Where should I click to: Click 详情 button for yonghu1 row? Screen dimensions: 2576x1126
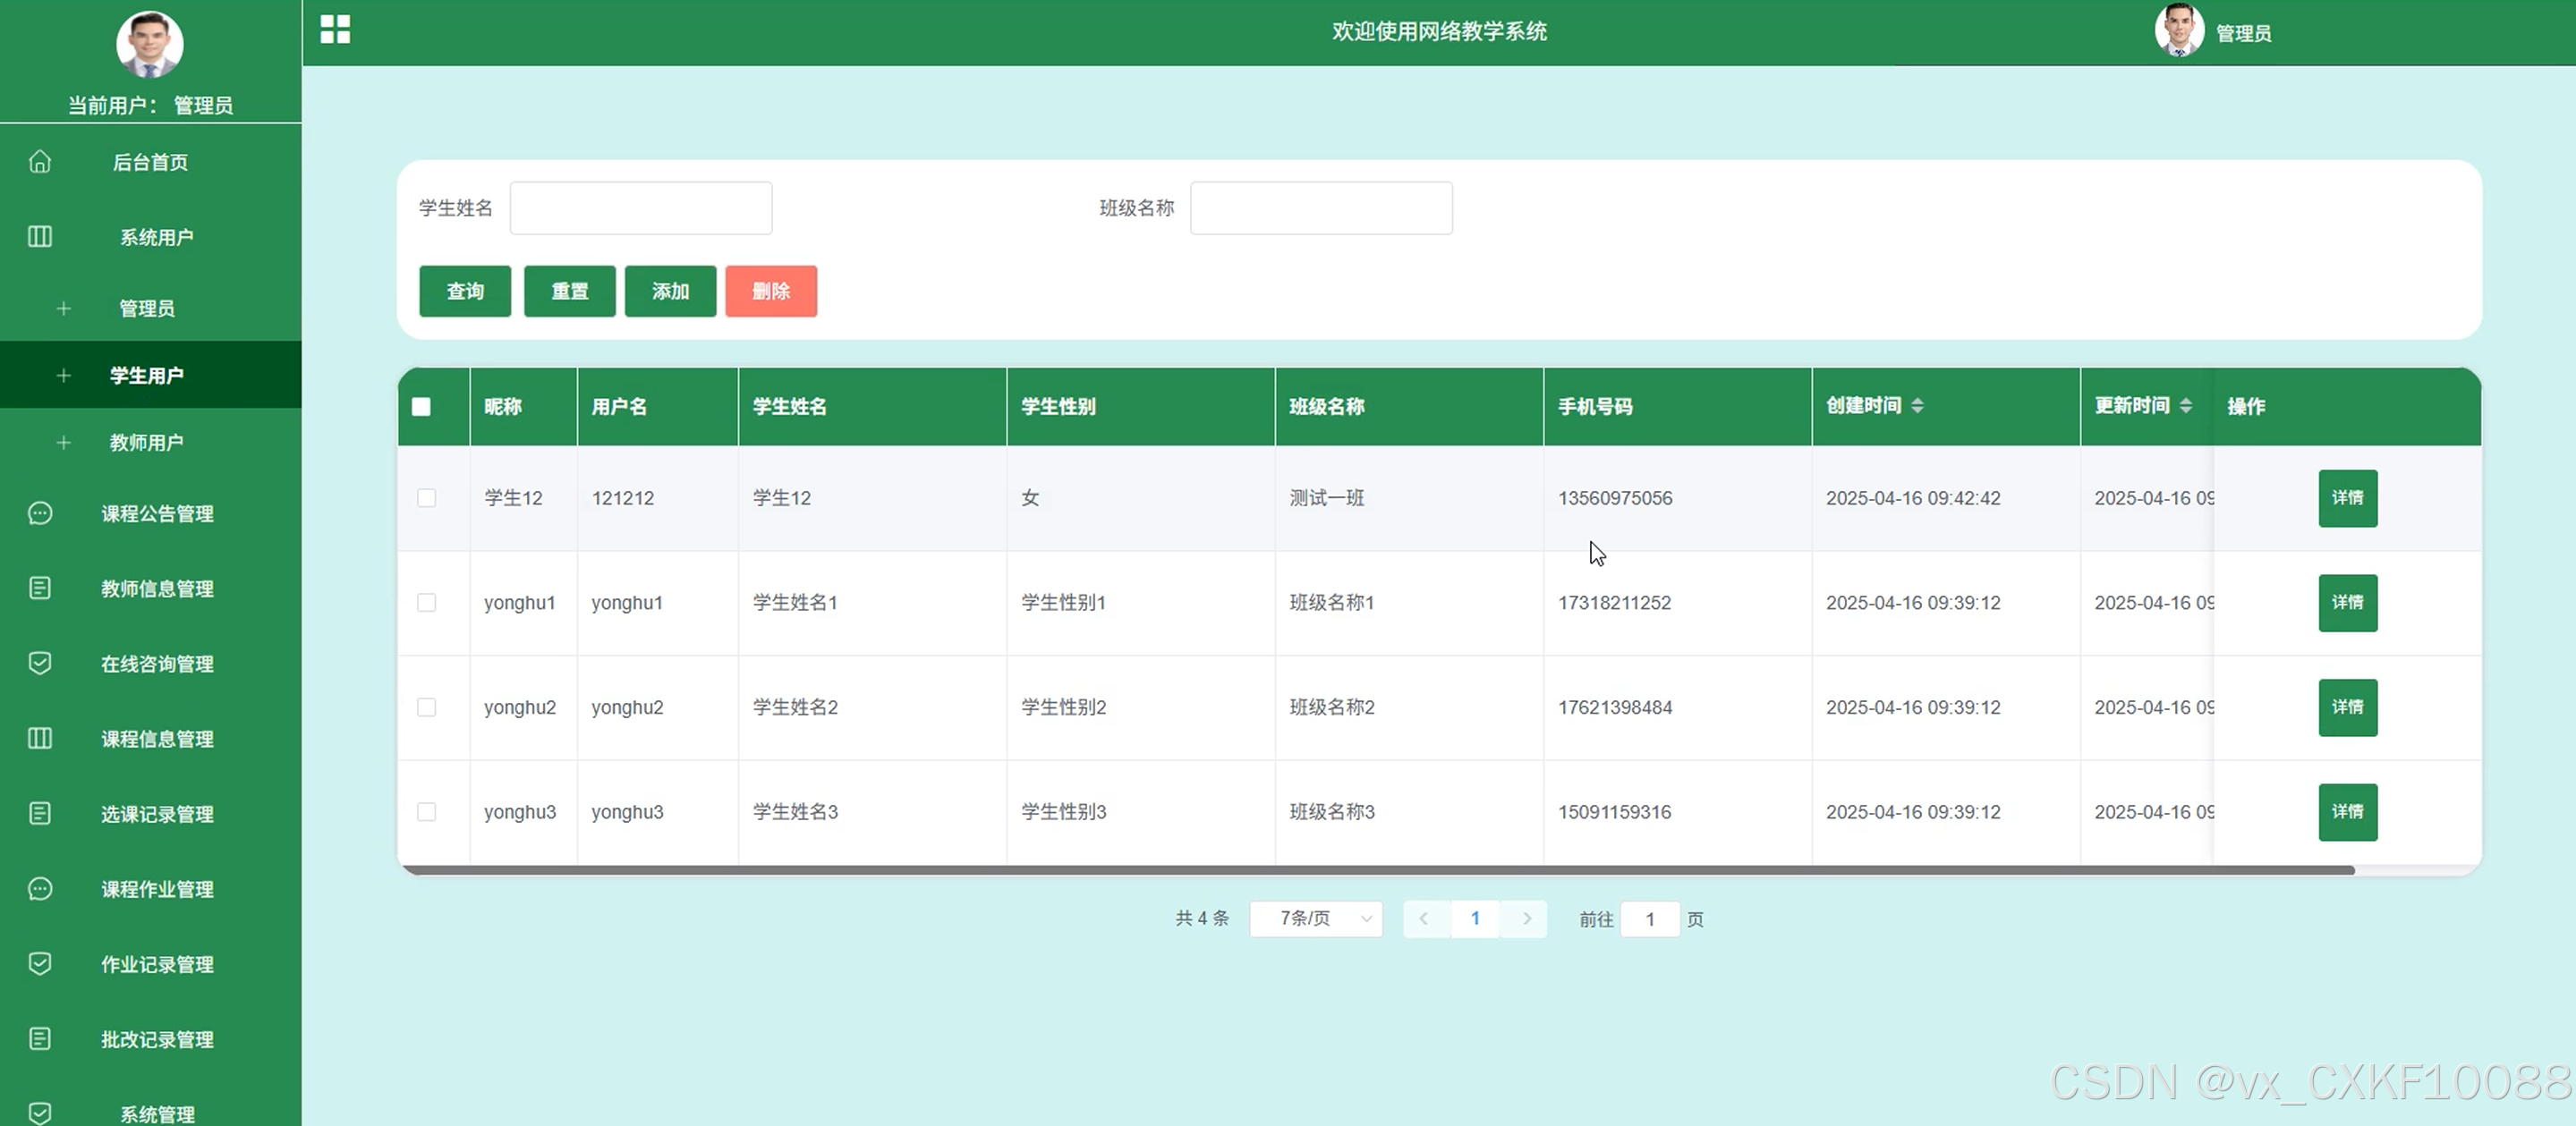coord(2347,602)
